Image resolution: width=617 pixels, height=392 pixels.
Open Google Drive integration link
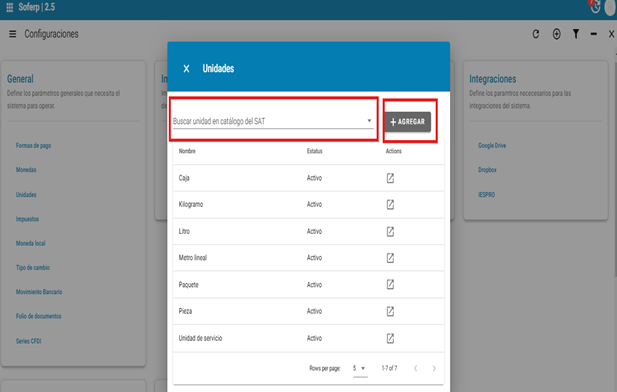(492, 146)
